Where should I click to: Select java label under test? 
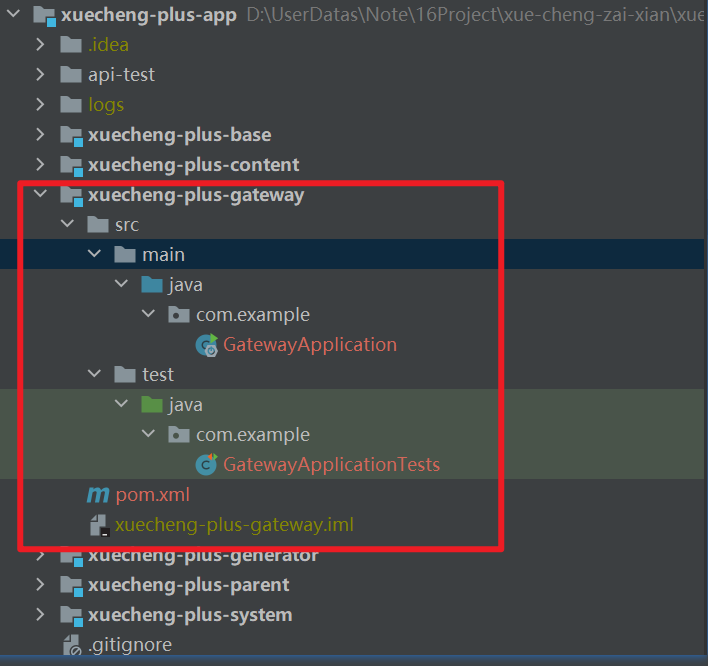coord(186,405)
